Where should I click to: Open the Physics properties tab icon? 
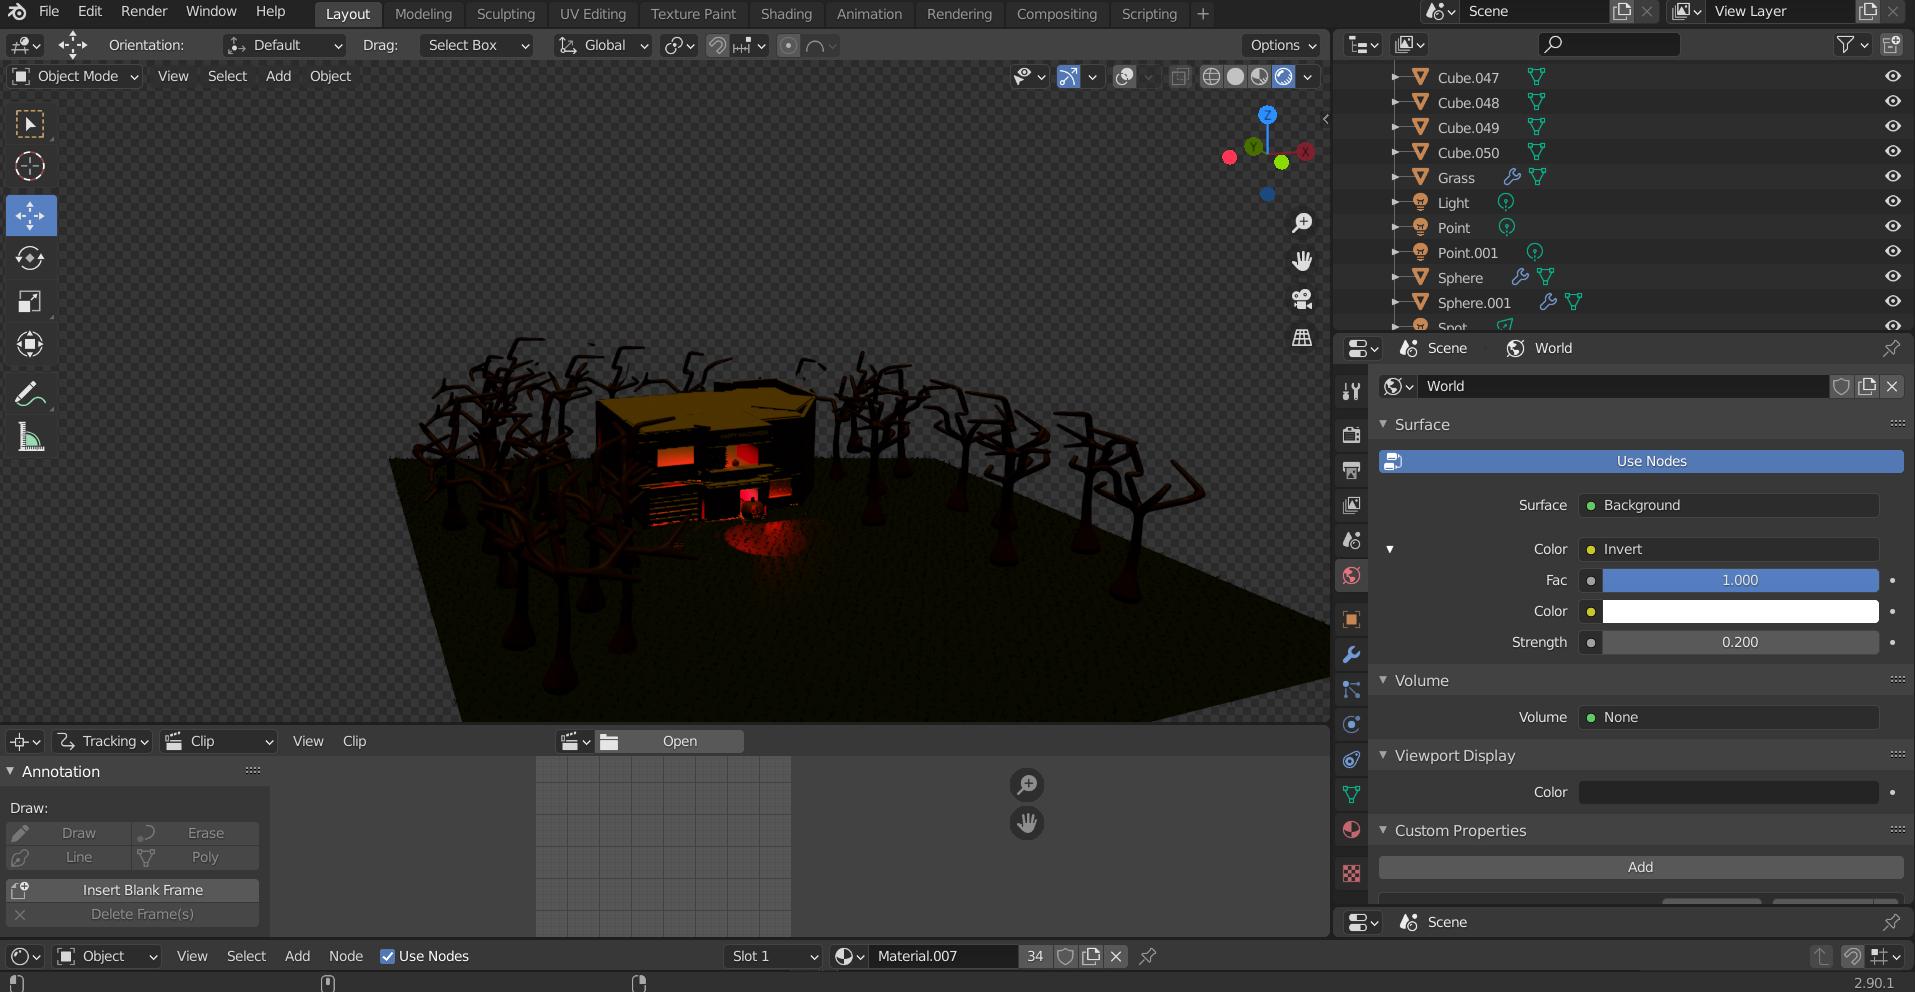1351,724
